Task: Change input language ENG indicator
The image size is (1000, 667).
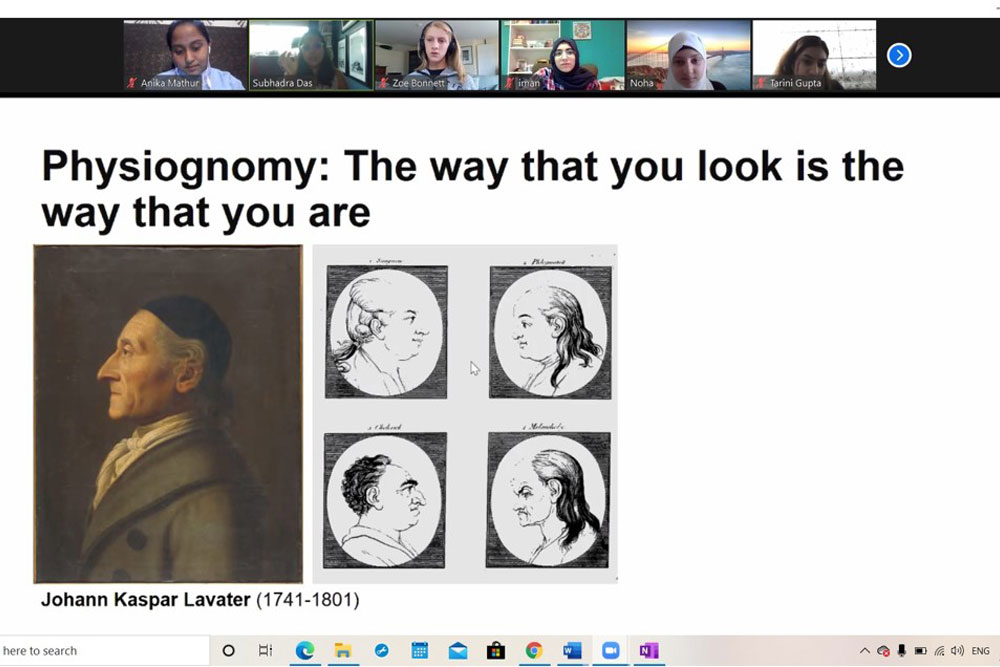Action: [981, 651]
